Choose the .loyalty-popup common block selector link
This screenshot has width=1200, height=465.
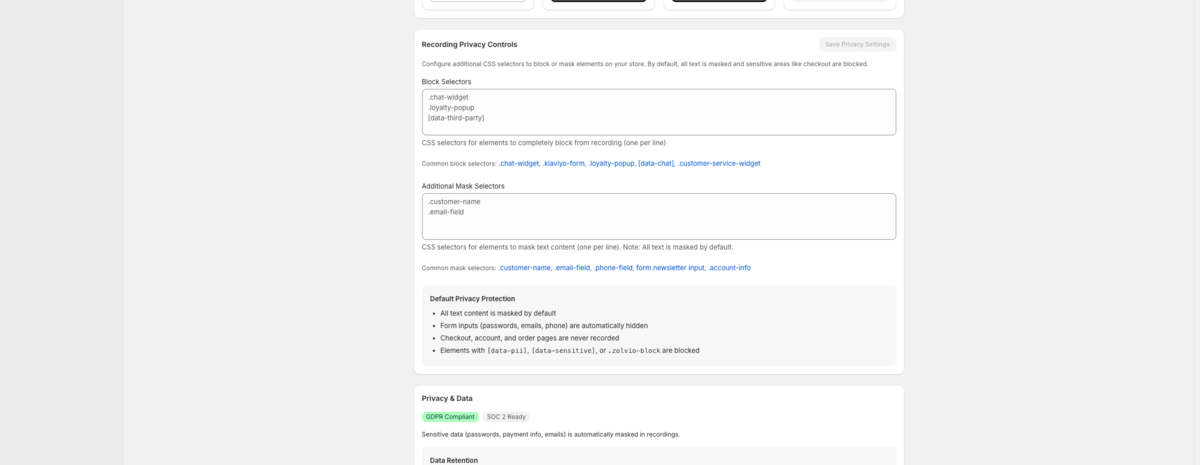611,163
